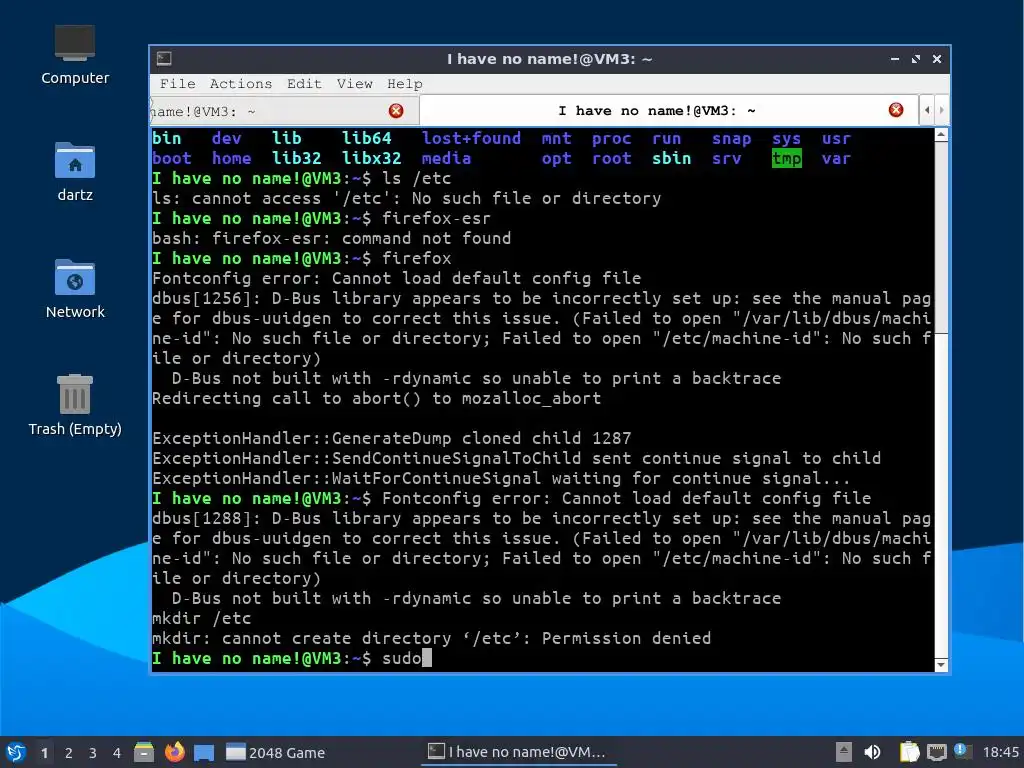Select the Network desktop icon

(74, 289)
